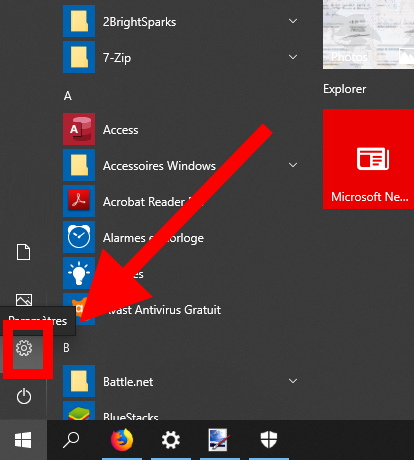Select the Accessoires Windows label
This screenshot has height=460, width=414.
(x=159, y=166)
